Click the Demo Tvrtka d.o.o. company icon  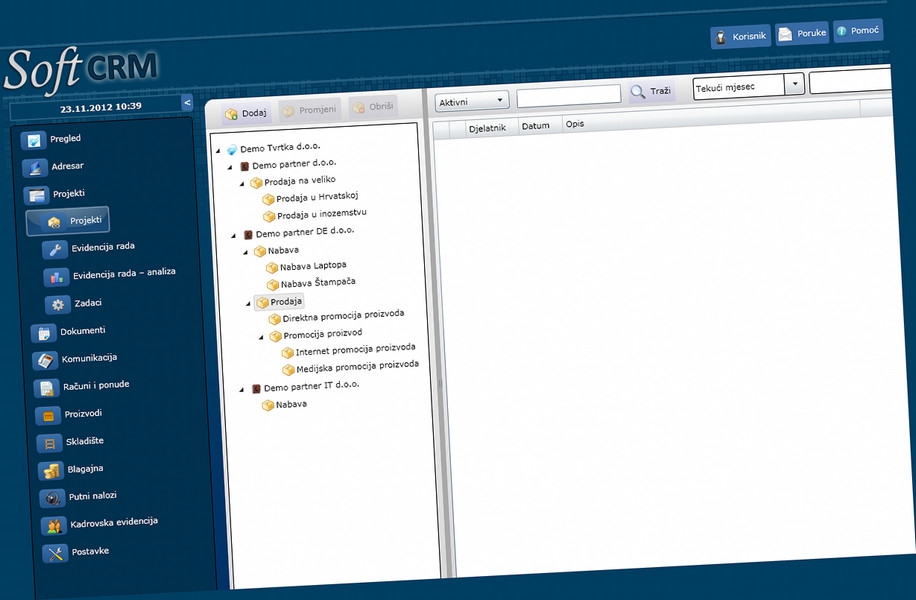[x=232, y=150]
